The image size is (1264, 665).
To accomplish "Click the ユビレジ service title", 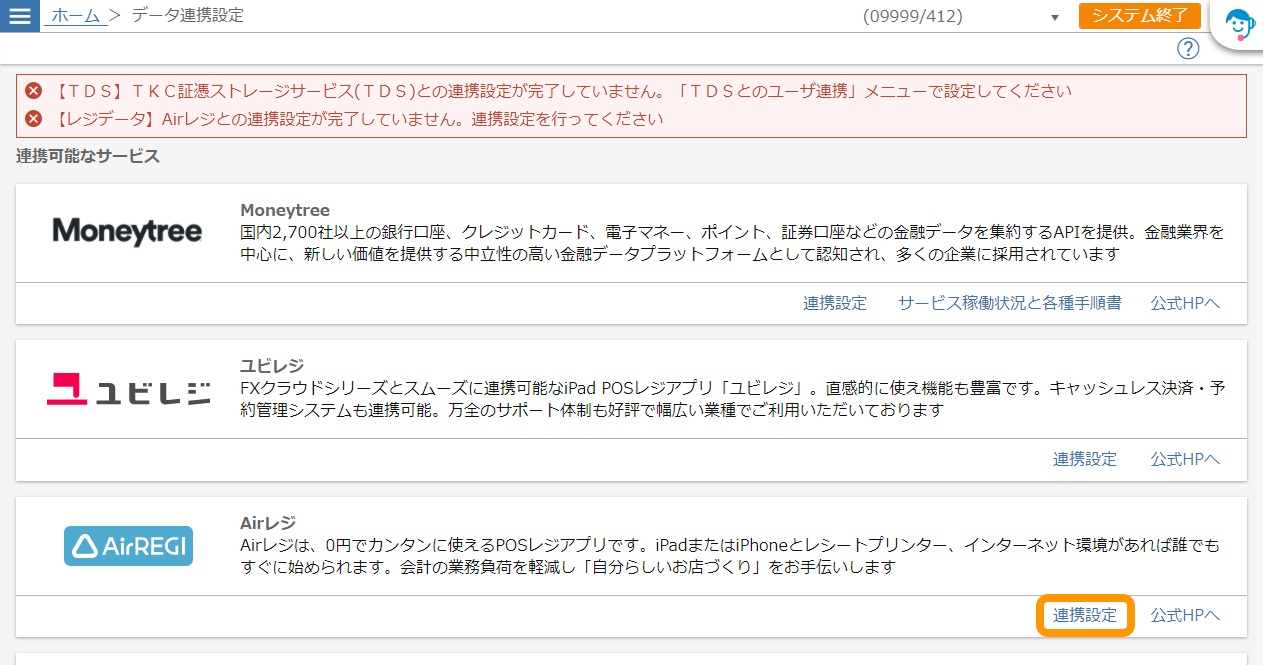I will click(272, 366).
